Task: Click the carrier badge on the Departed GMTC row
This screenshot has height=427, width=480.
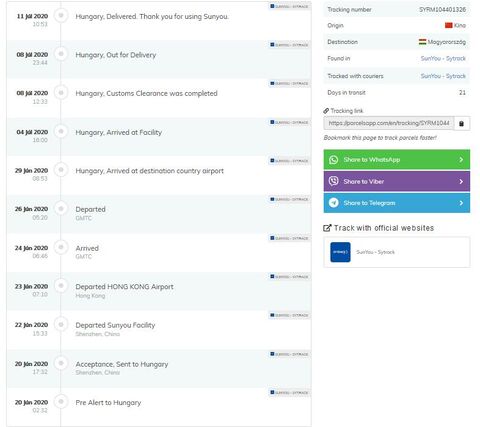Action: (x=289, y=199)
